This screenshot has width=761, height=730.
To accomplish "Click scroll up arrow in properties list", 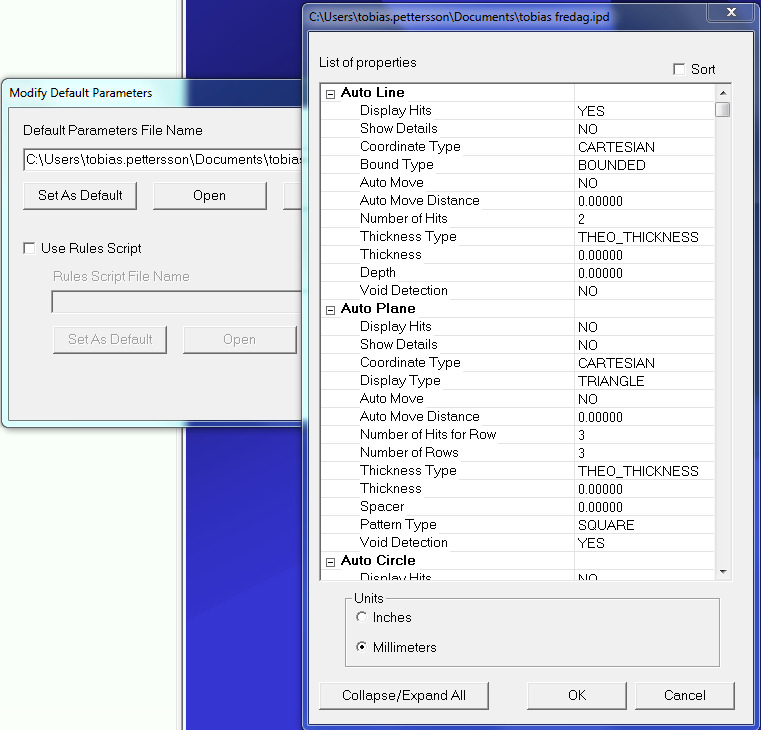I will 723,93.
